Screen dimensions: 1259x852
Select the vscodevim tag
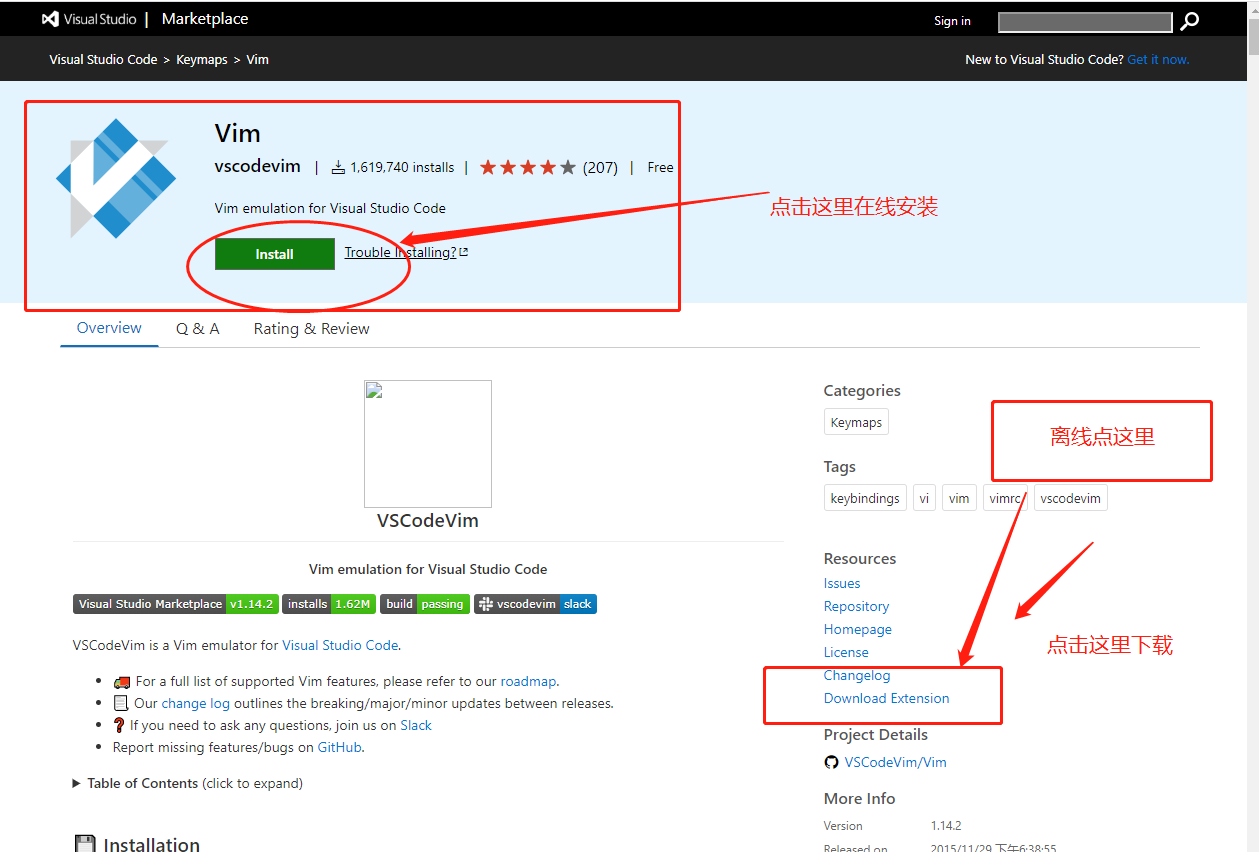[x=1070, y=498]
